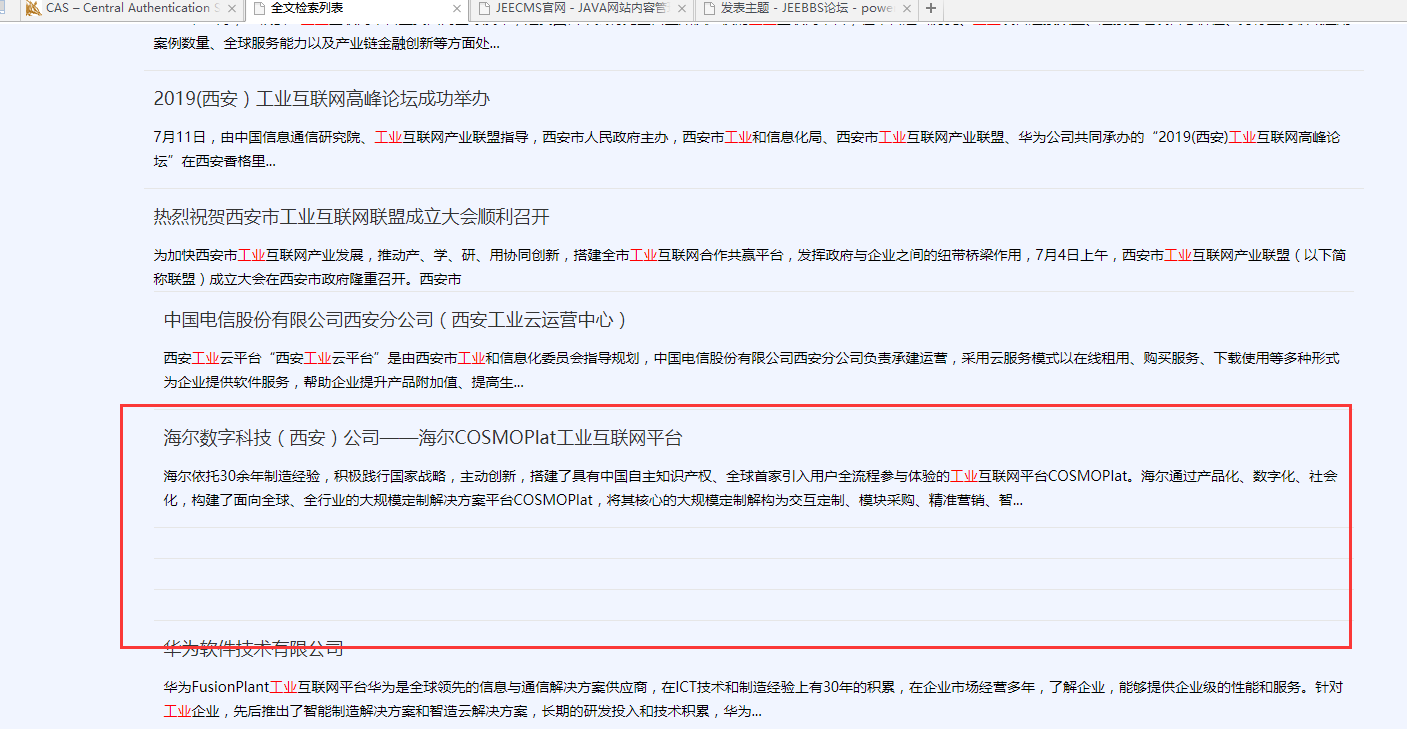Viewport: 1407px width, 729px height.
Task: Close the JEECMS官网 tab
Action: [x=682, y=8]
